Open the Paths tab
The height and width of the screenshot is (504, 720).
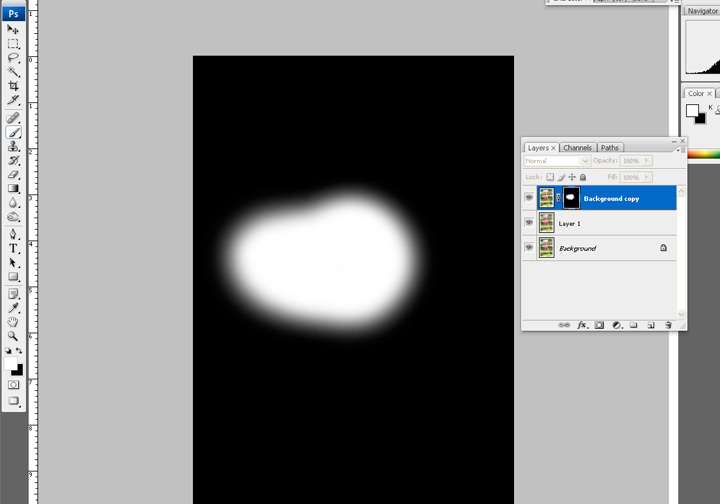610,148
